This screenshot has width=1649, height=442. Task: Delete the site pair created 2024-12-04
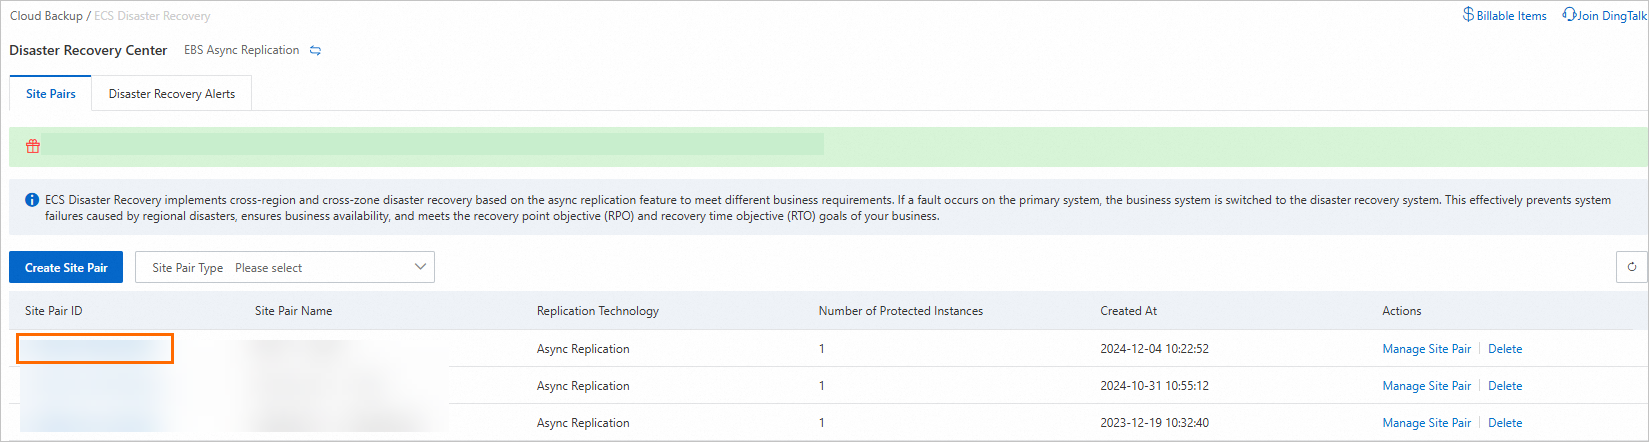1505,349
